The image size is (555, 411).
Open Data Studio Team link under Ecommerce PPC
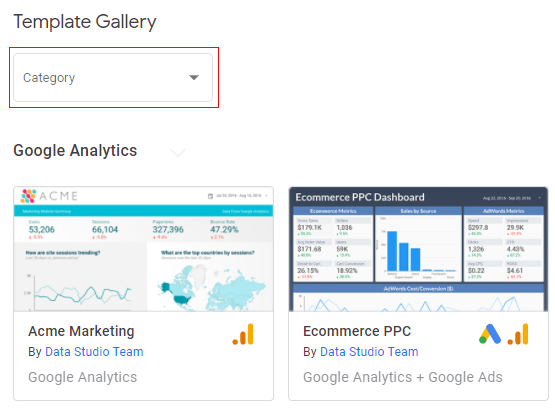(369, 352)
